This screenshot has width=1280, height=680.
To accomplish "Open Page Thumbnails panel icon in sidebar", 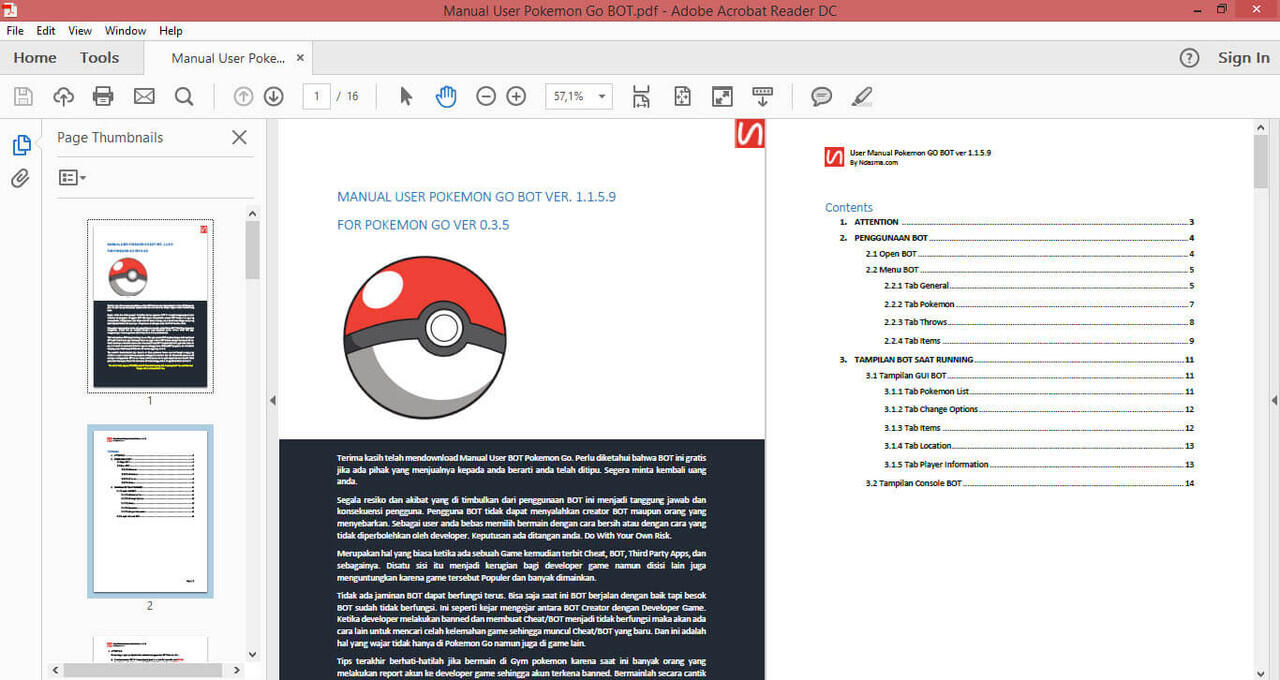I will pyautogui.click(x=21, y=145).
